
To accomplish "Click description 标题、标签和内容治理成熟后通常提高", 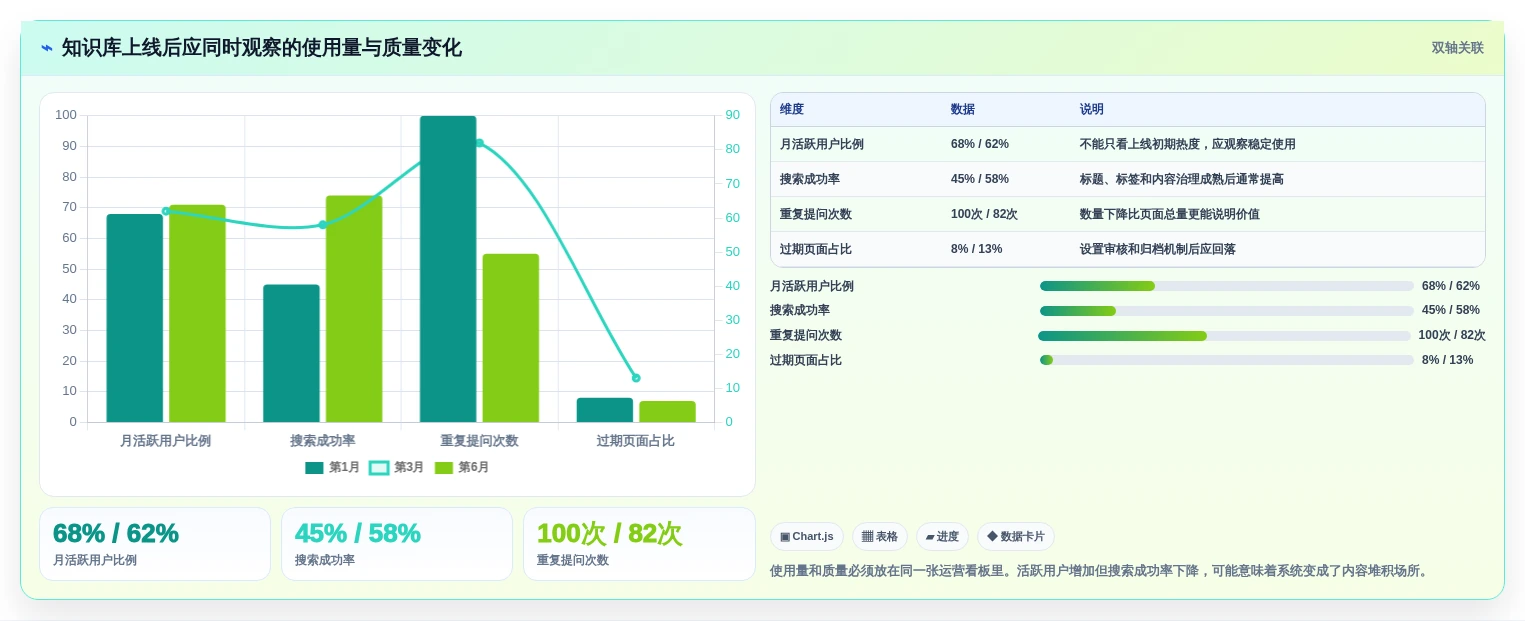I will click(1182, 179).
